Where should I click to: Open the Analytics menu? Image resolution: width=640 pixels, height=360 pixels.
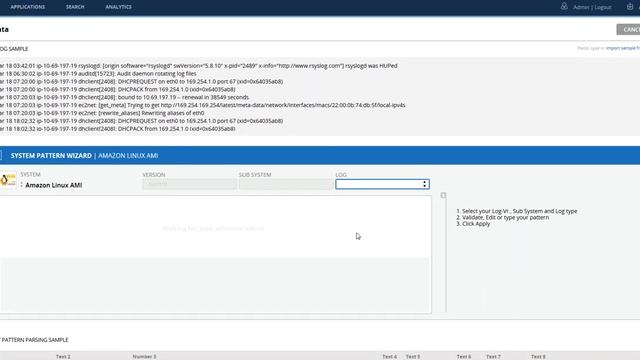[x=118, y=7]
